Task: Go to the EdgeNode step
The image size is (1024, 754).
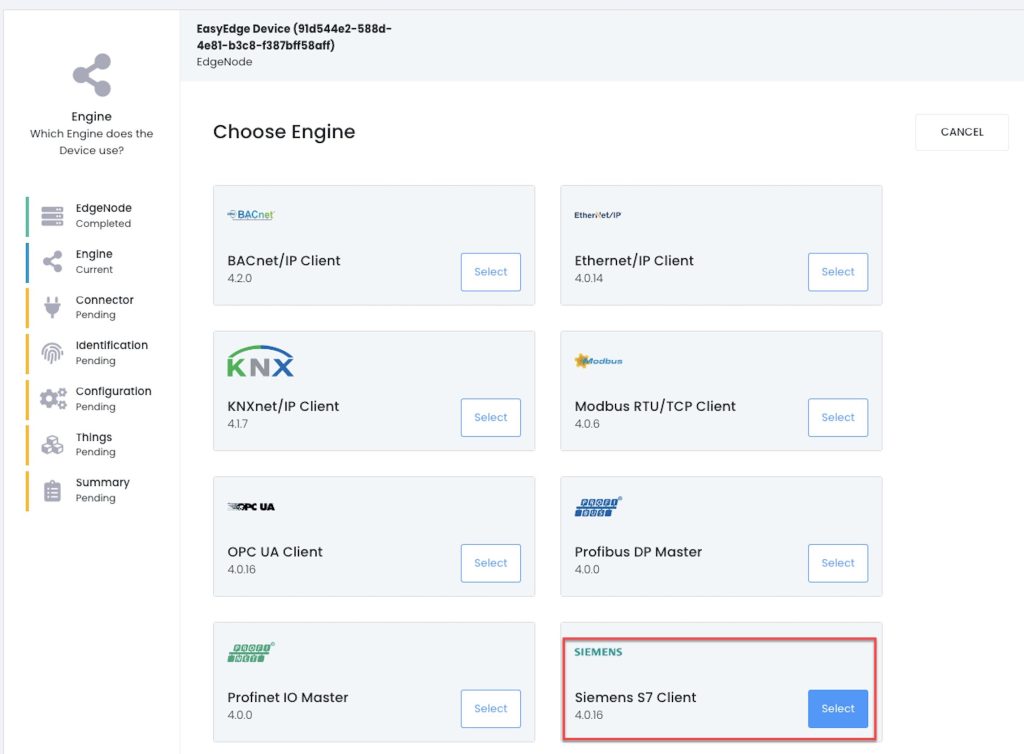Action: click(x=91, y=216)
